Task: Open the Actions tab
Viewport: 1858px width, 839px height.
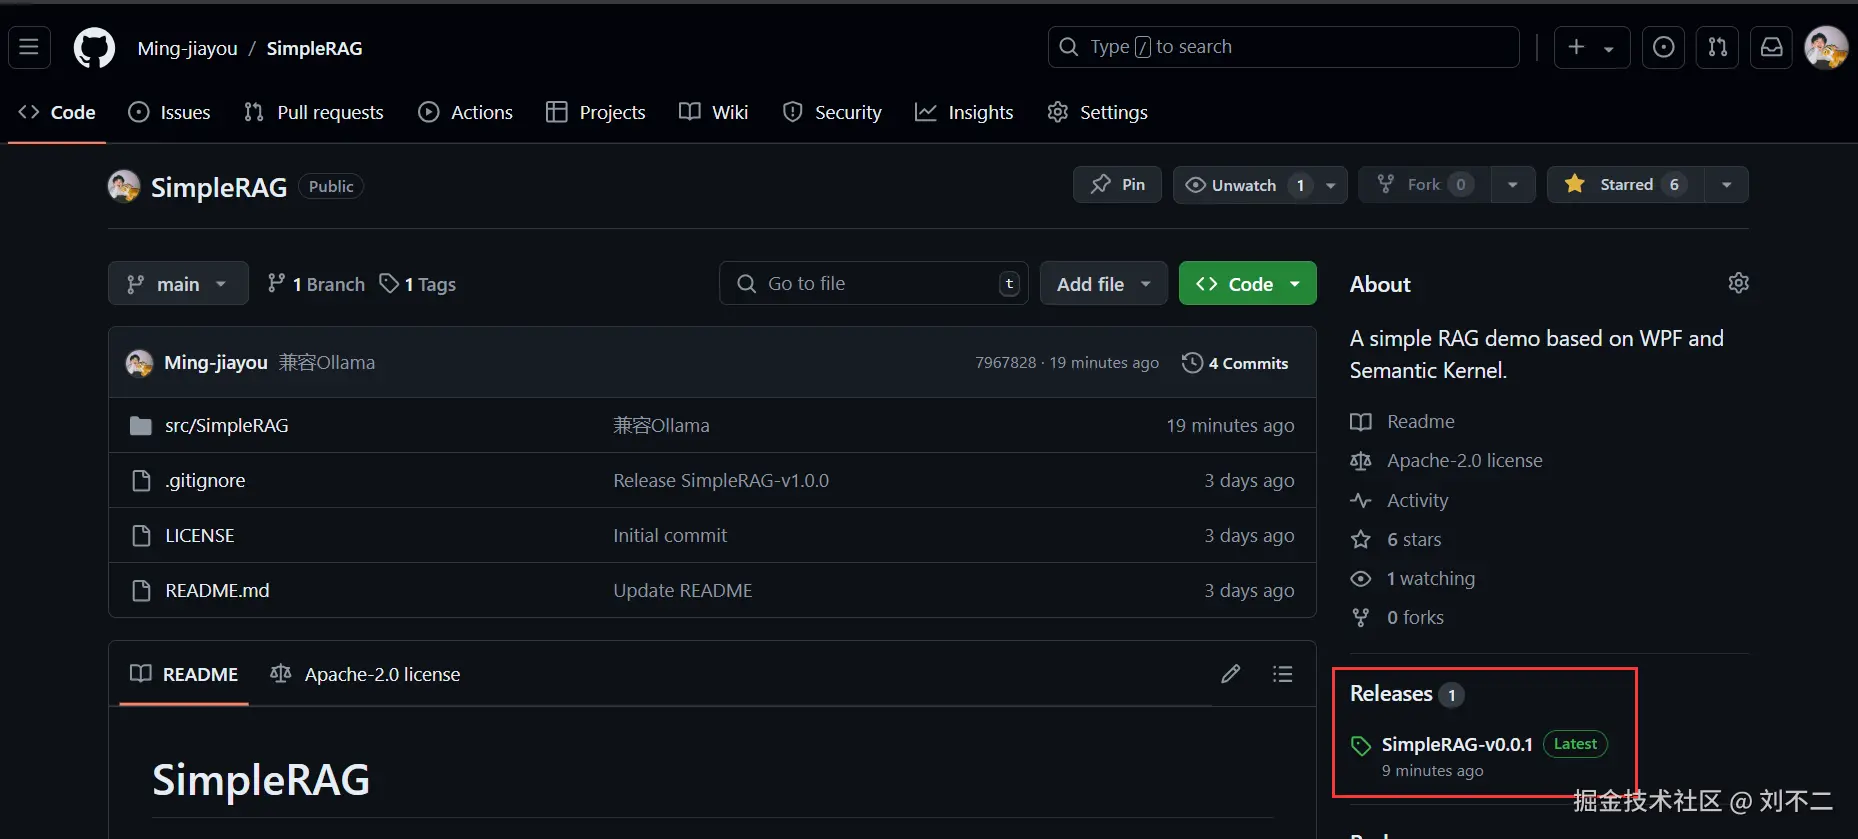Action: click(x=466, y=112)
